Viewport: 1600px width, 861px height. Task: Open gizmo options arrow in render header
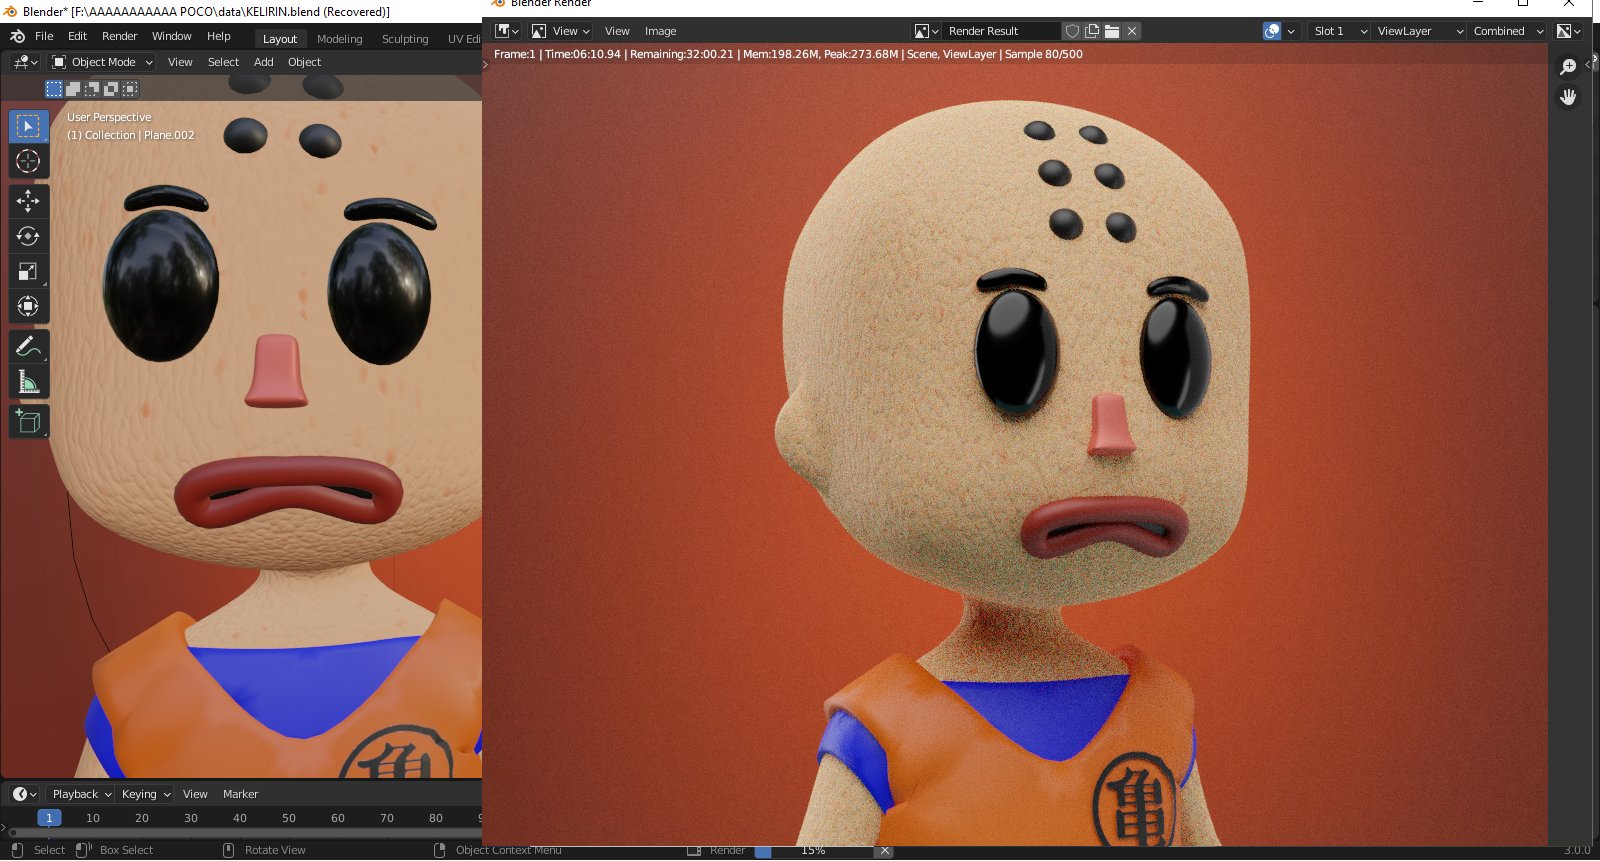click(1291, 31)
